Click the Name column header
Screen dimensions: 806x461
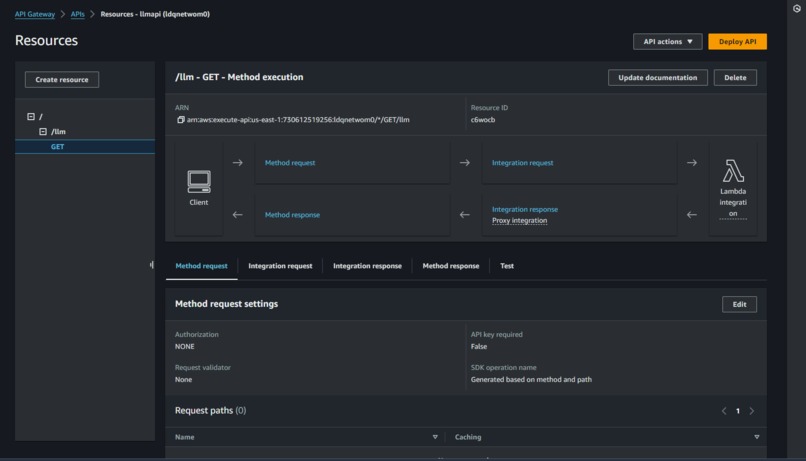[185, 437]
